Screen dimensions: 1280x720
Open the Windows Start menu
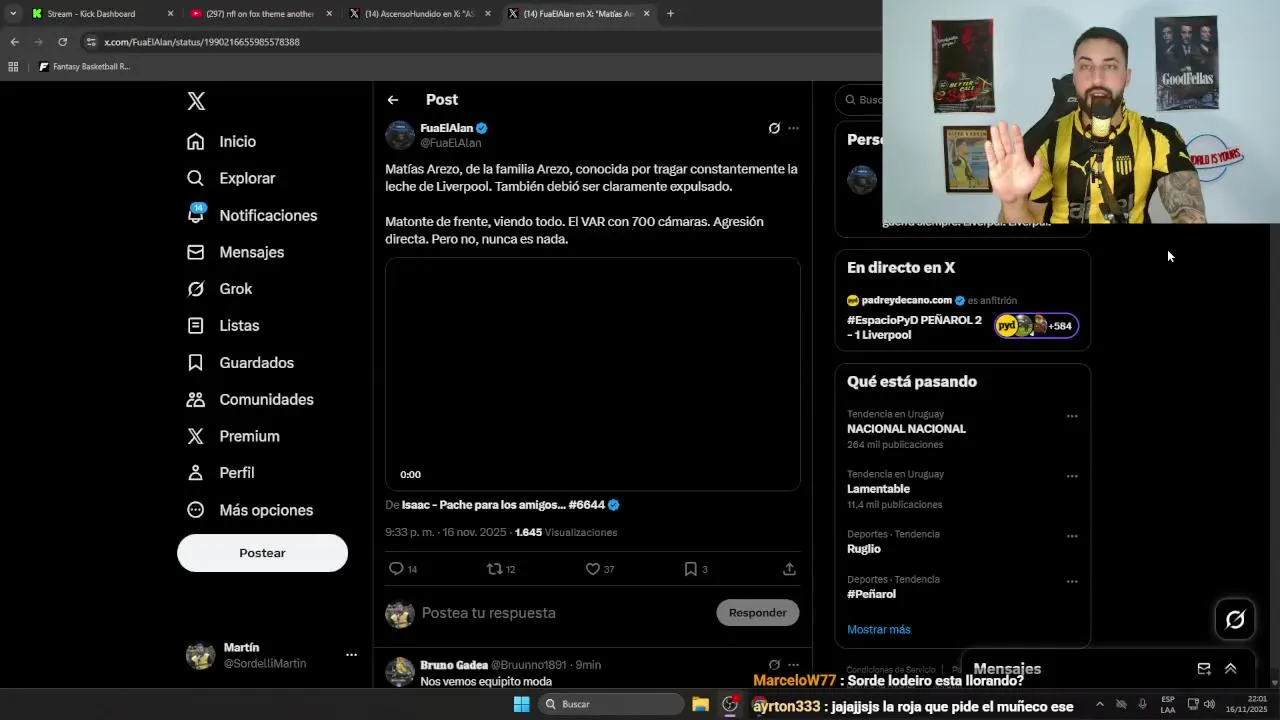pyautogui.click(x=521, y=704)
